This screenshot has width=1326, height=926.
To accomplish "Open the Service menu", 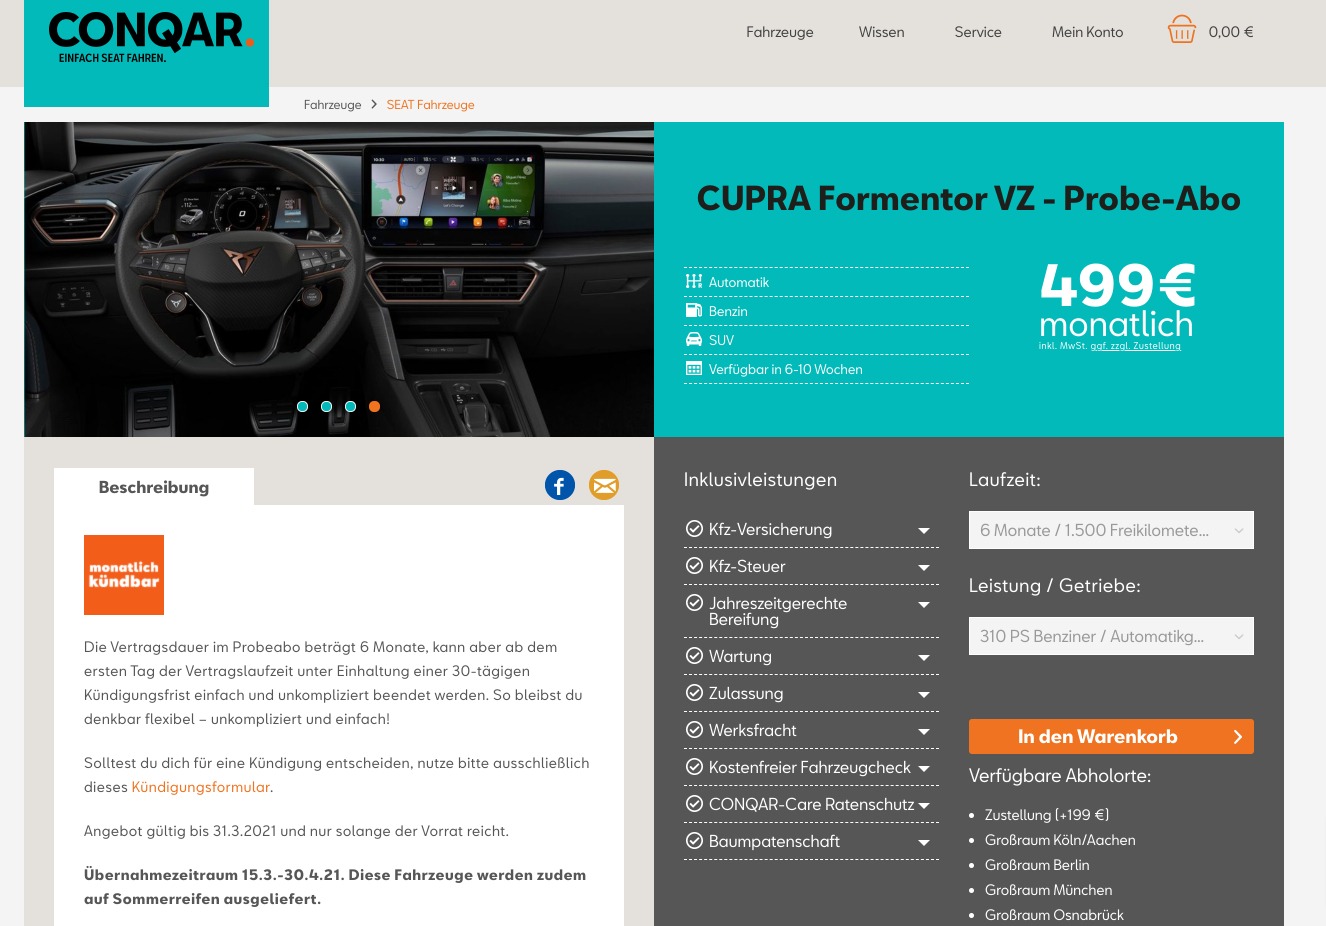I will pos(978,32).
